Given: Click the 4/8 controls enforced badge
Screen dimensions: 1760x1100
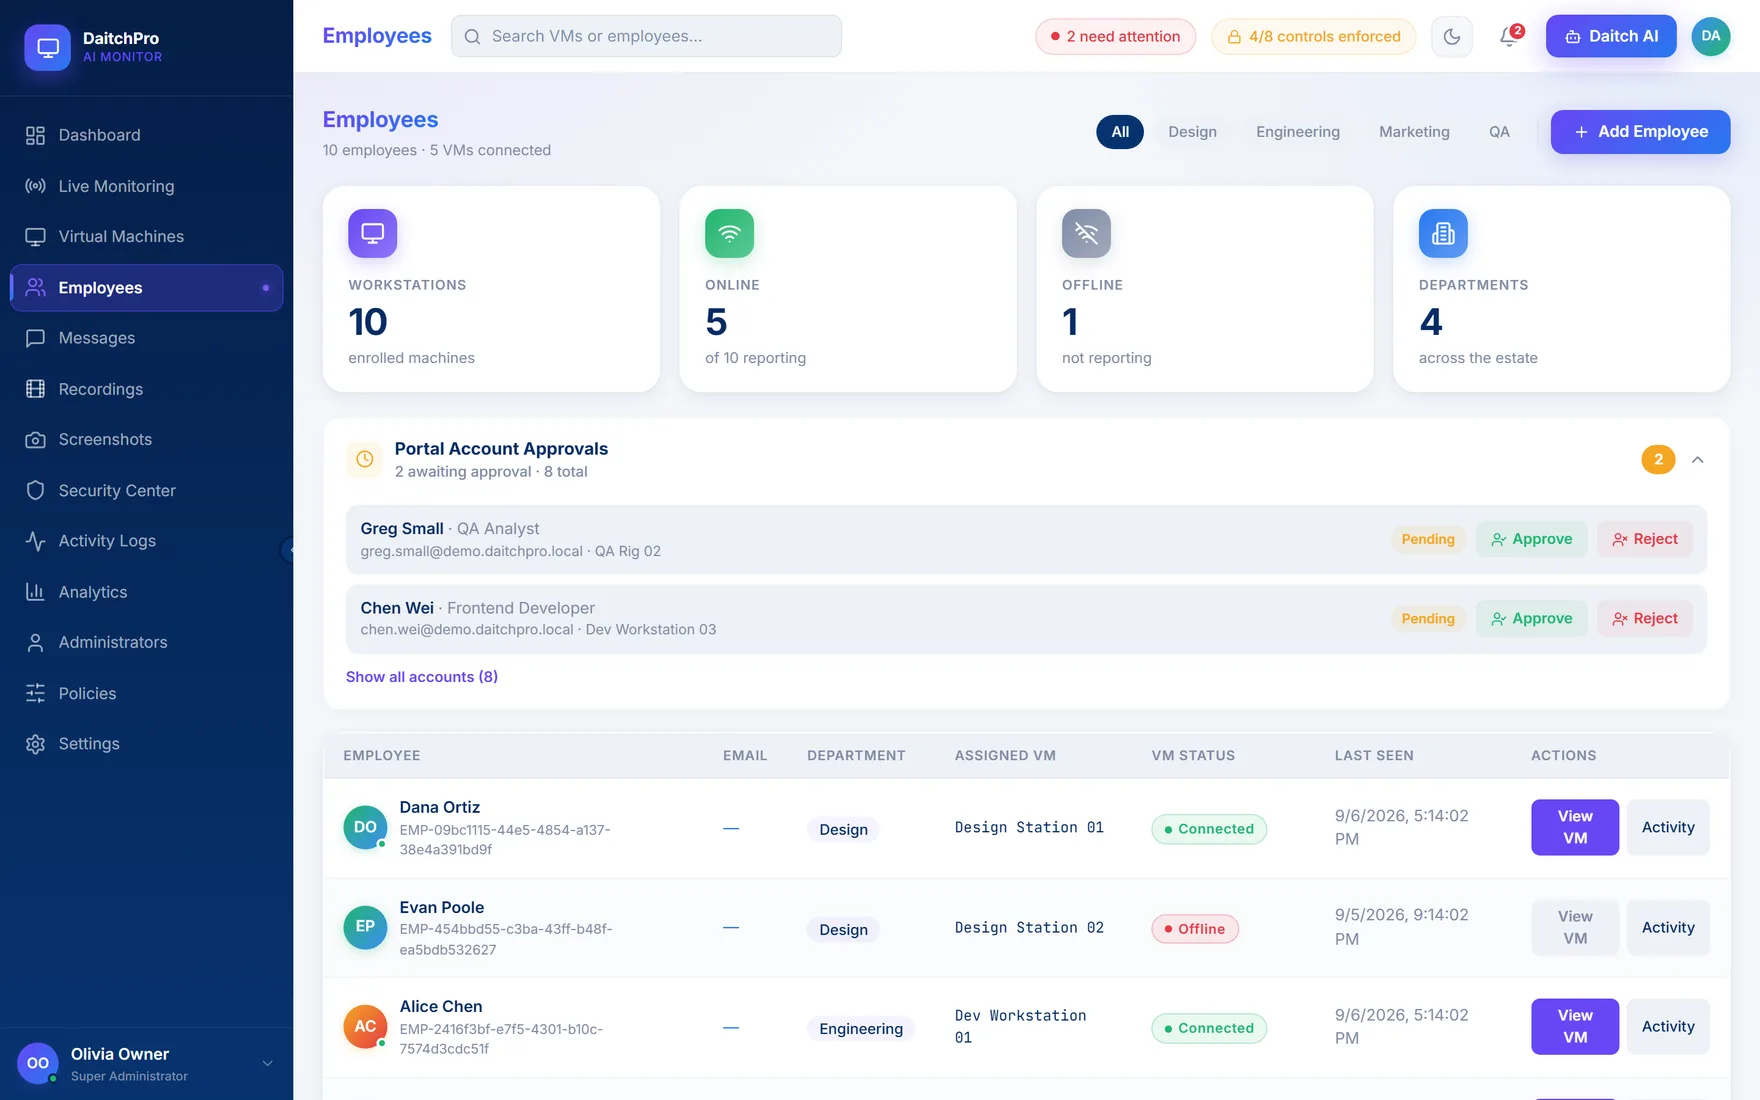Looking at the screenshot, I should pos(1313,37).
